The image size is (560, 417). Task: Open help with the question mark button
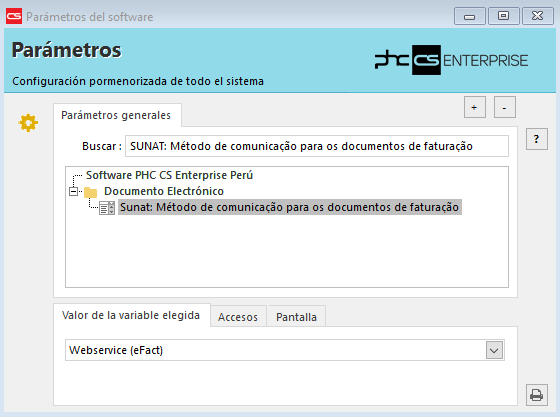point(536,139)
